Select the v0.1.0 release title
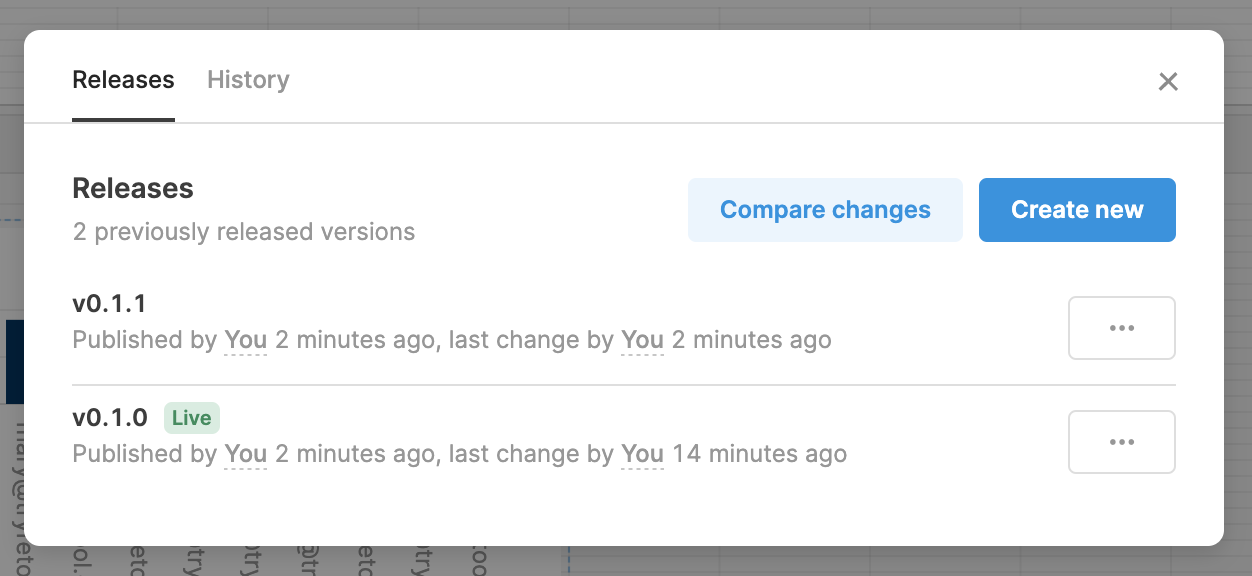 [109, 417]
